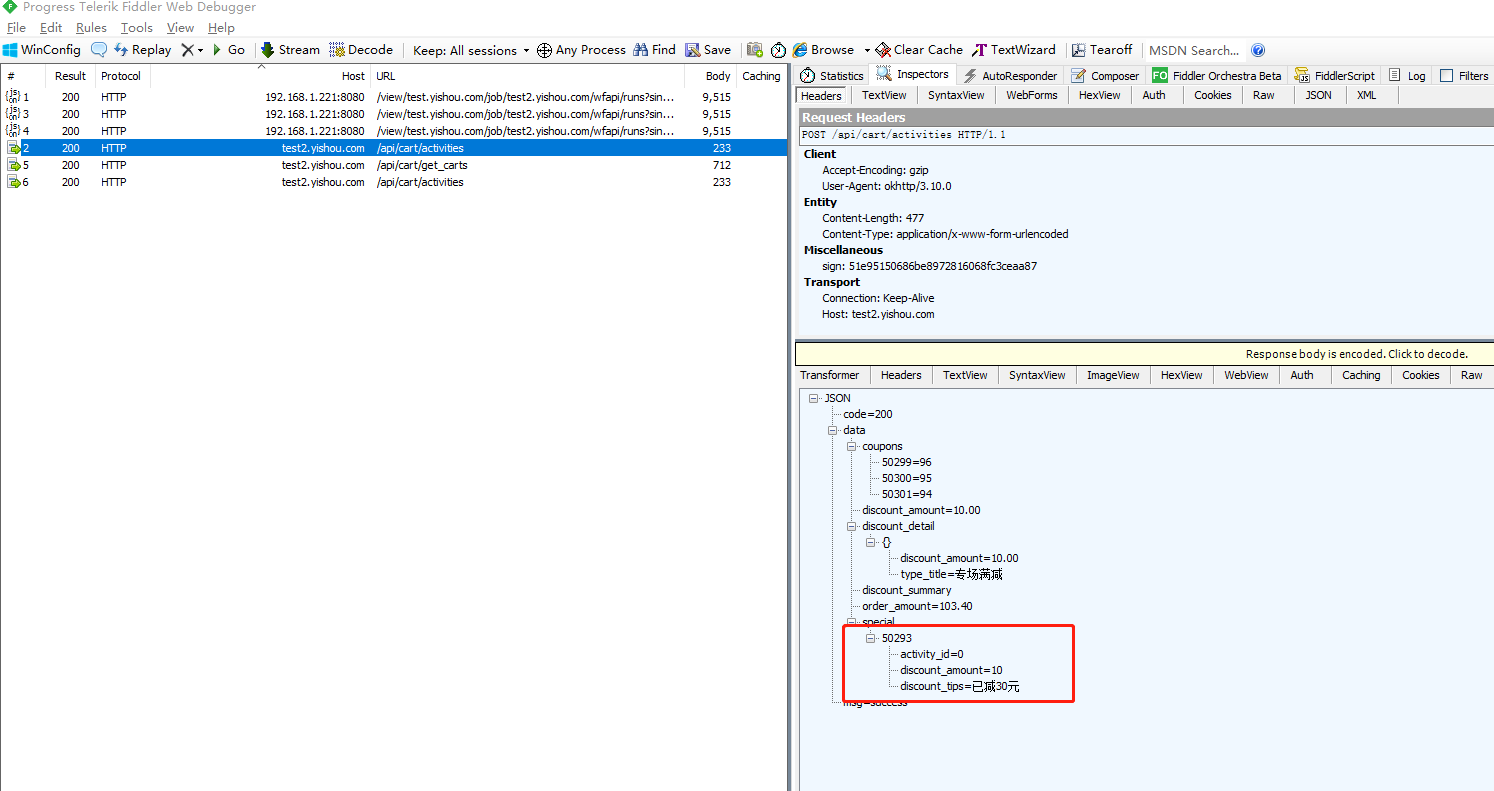Tearoff the inspectors window
The height and width of the screenshot is (791, 1494).
pos(1102,50)
